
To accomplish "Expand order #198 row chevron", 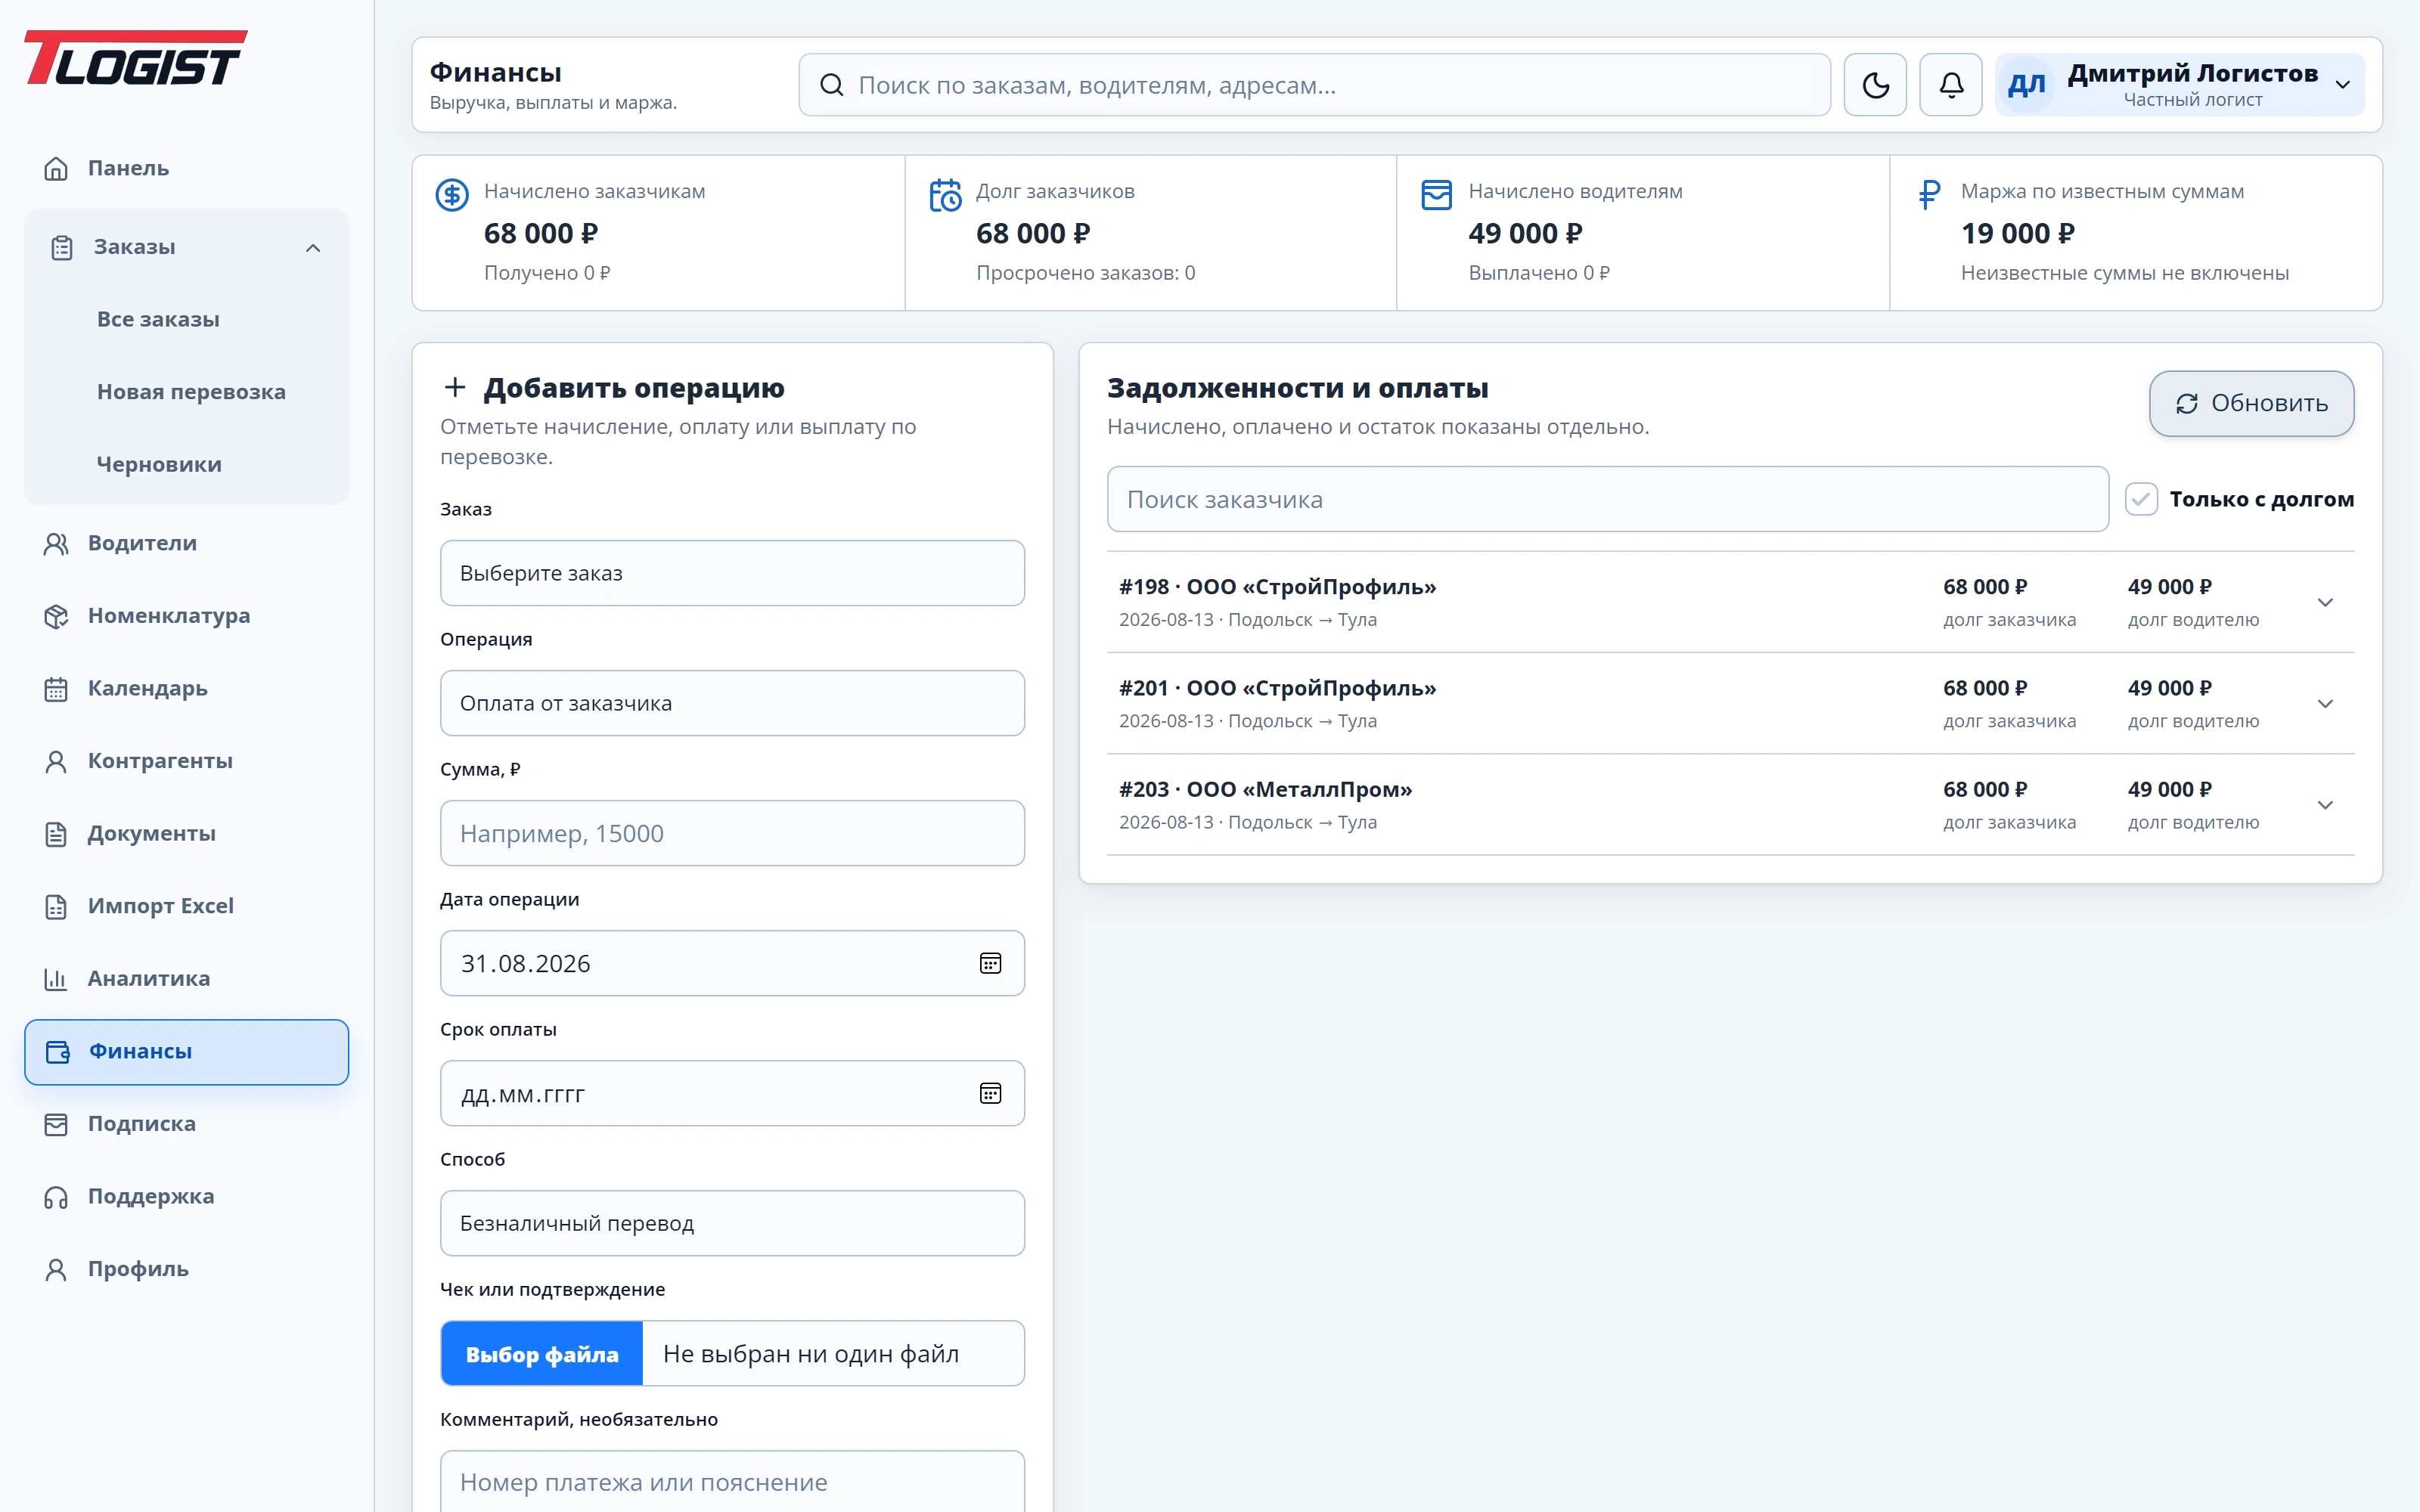I will click(x=2325, y=602).
